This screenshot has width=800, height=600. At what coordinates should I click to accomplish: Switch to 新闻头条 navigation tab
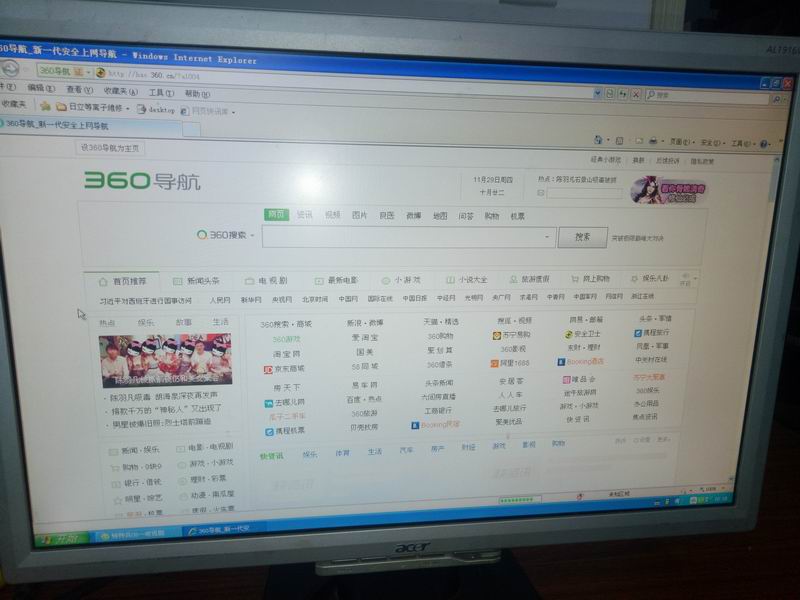pyautogui.click(x=196, y=281)
